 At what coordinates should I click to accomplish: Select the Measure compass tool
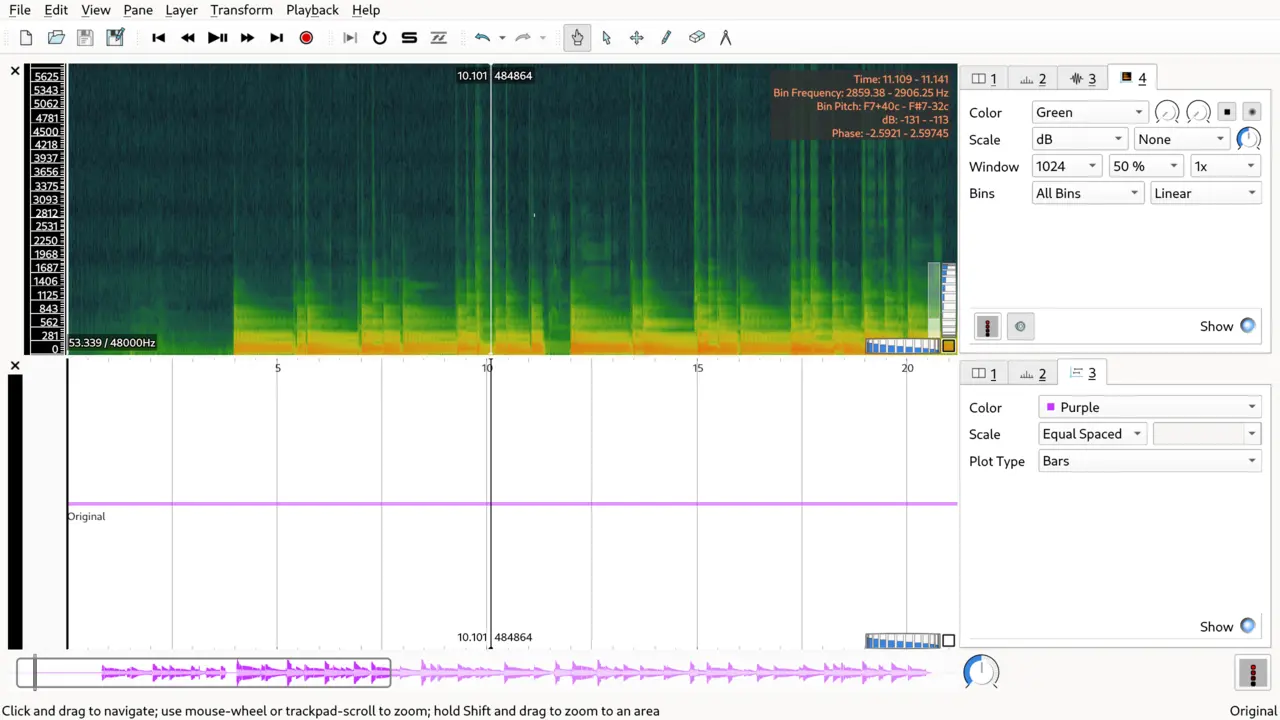726,38
